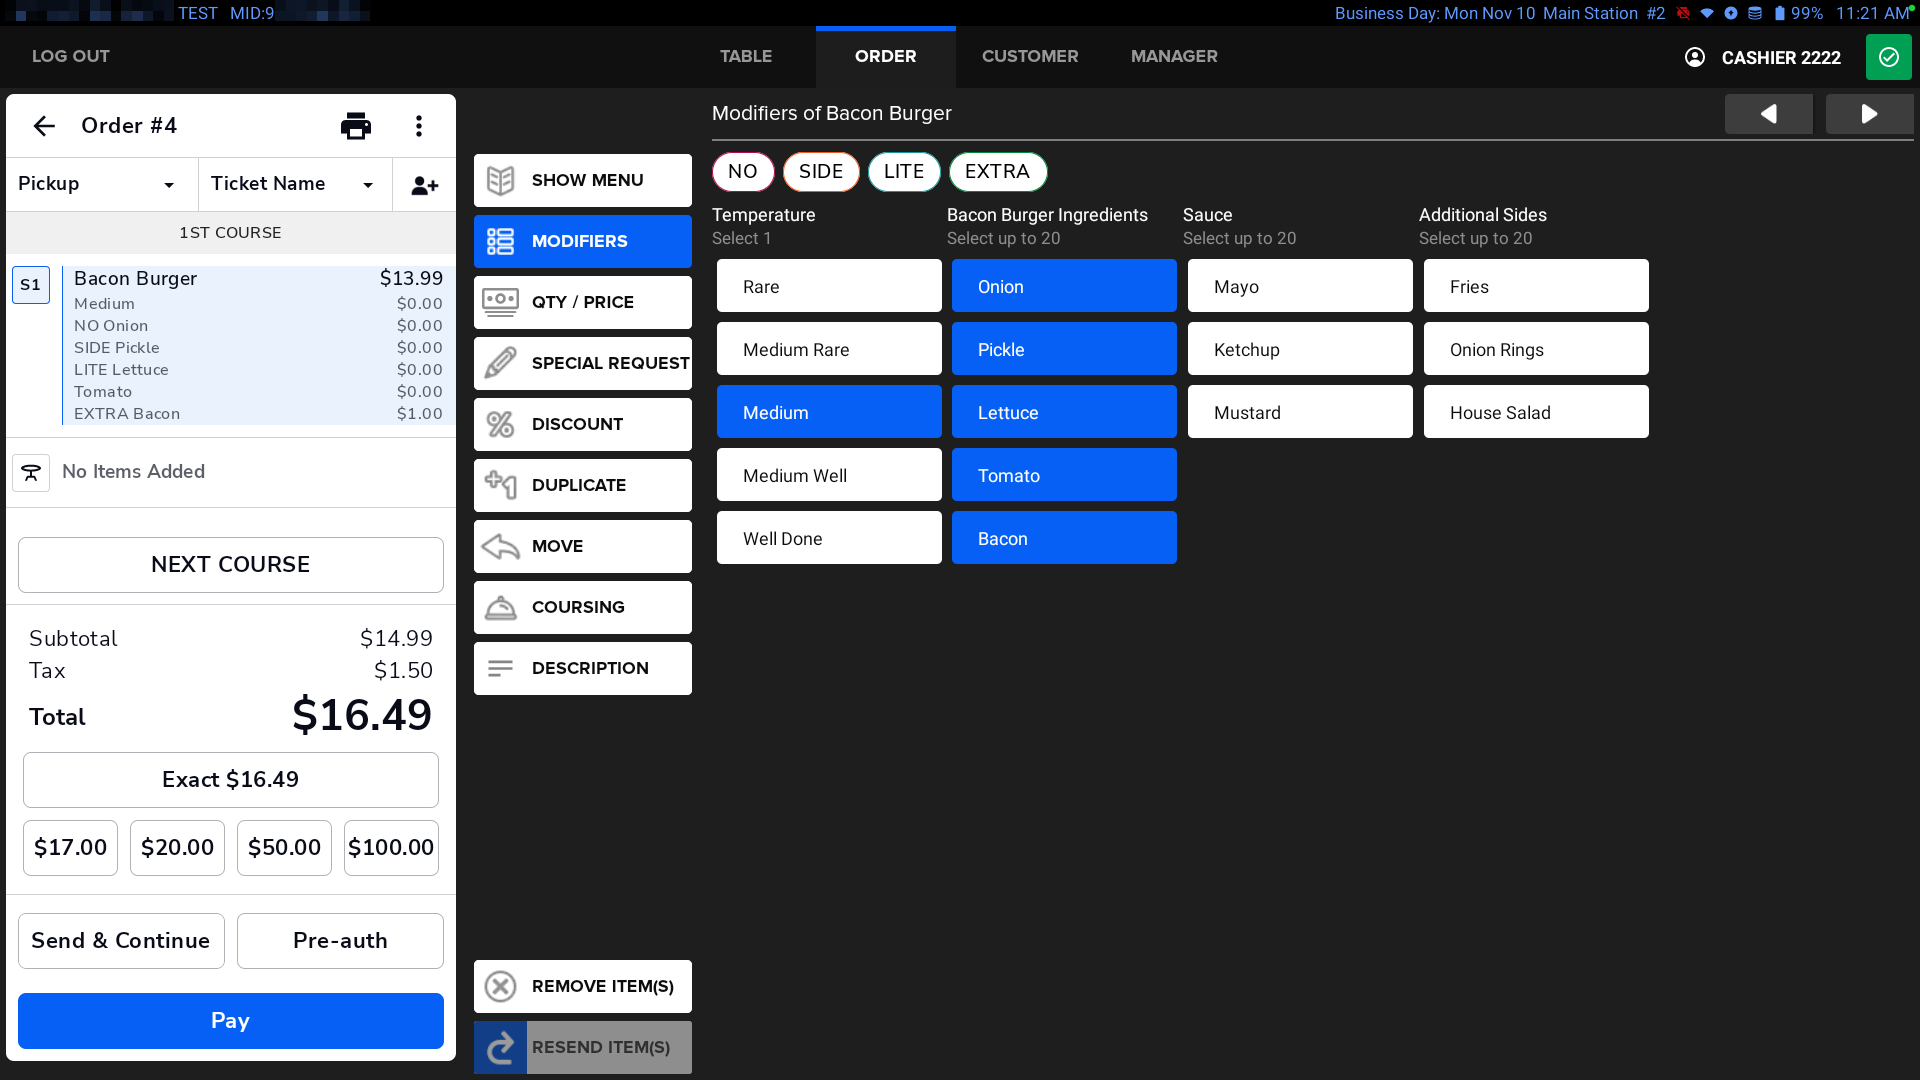Go back with the arrow icon
The width and height of the screenshot is (1920, 1080).
point(44,126)
